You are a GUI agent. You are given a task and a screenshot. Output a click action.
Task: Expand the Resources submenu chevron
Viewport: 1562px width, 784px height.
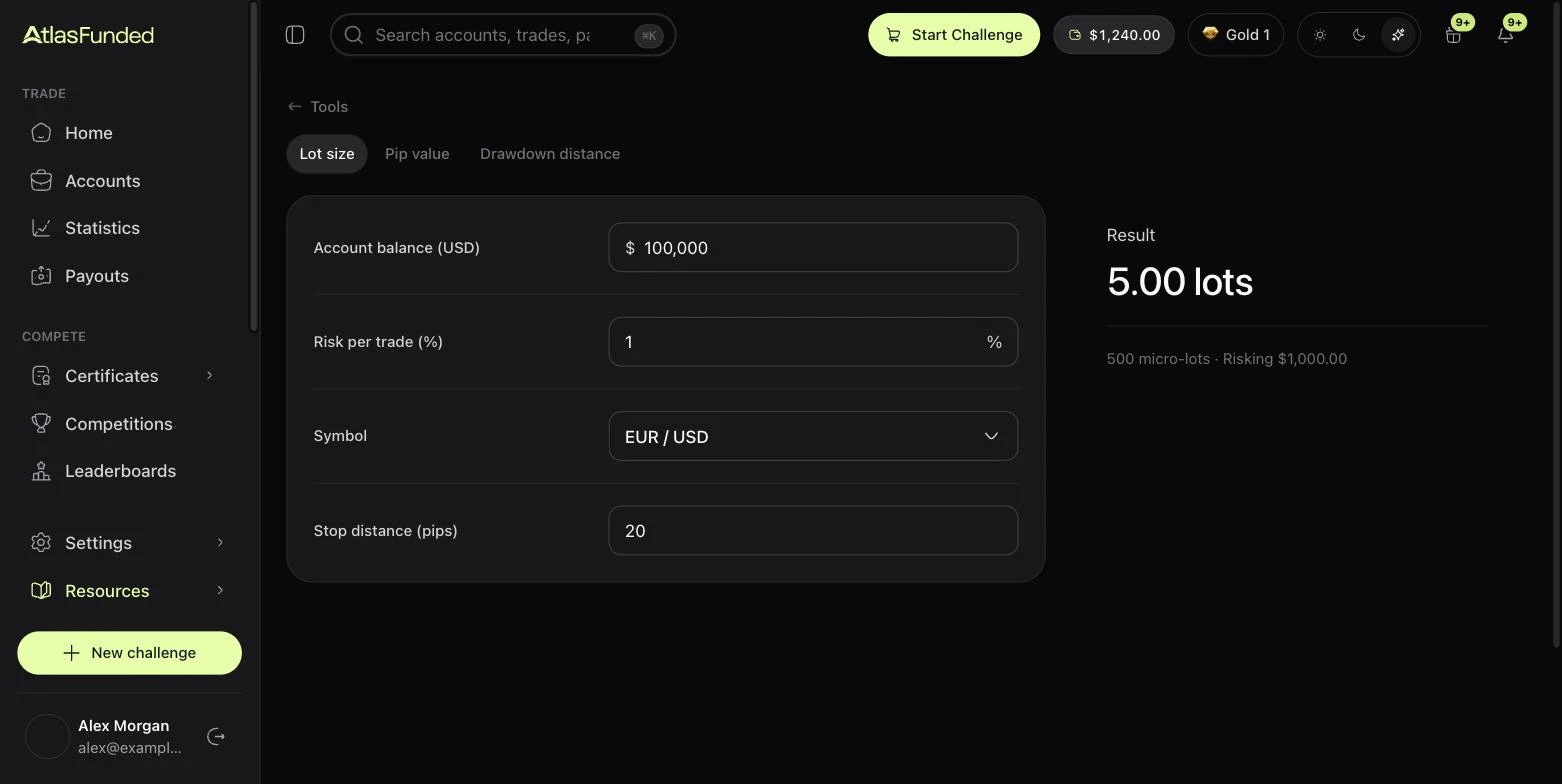pyautogui.click(x=220, y=591)
